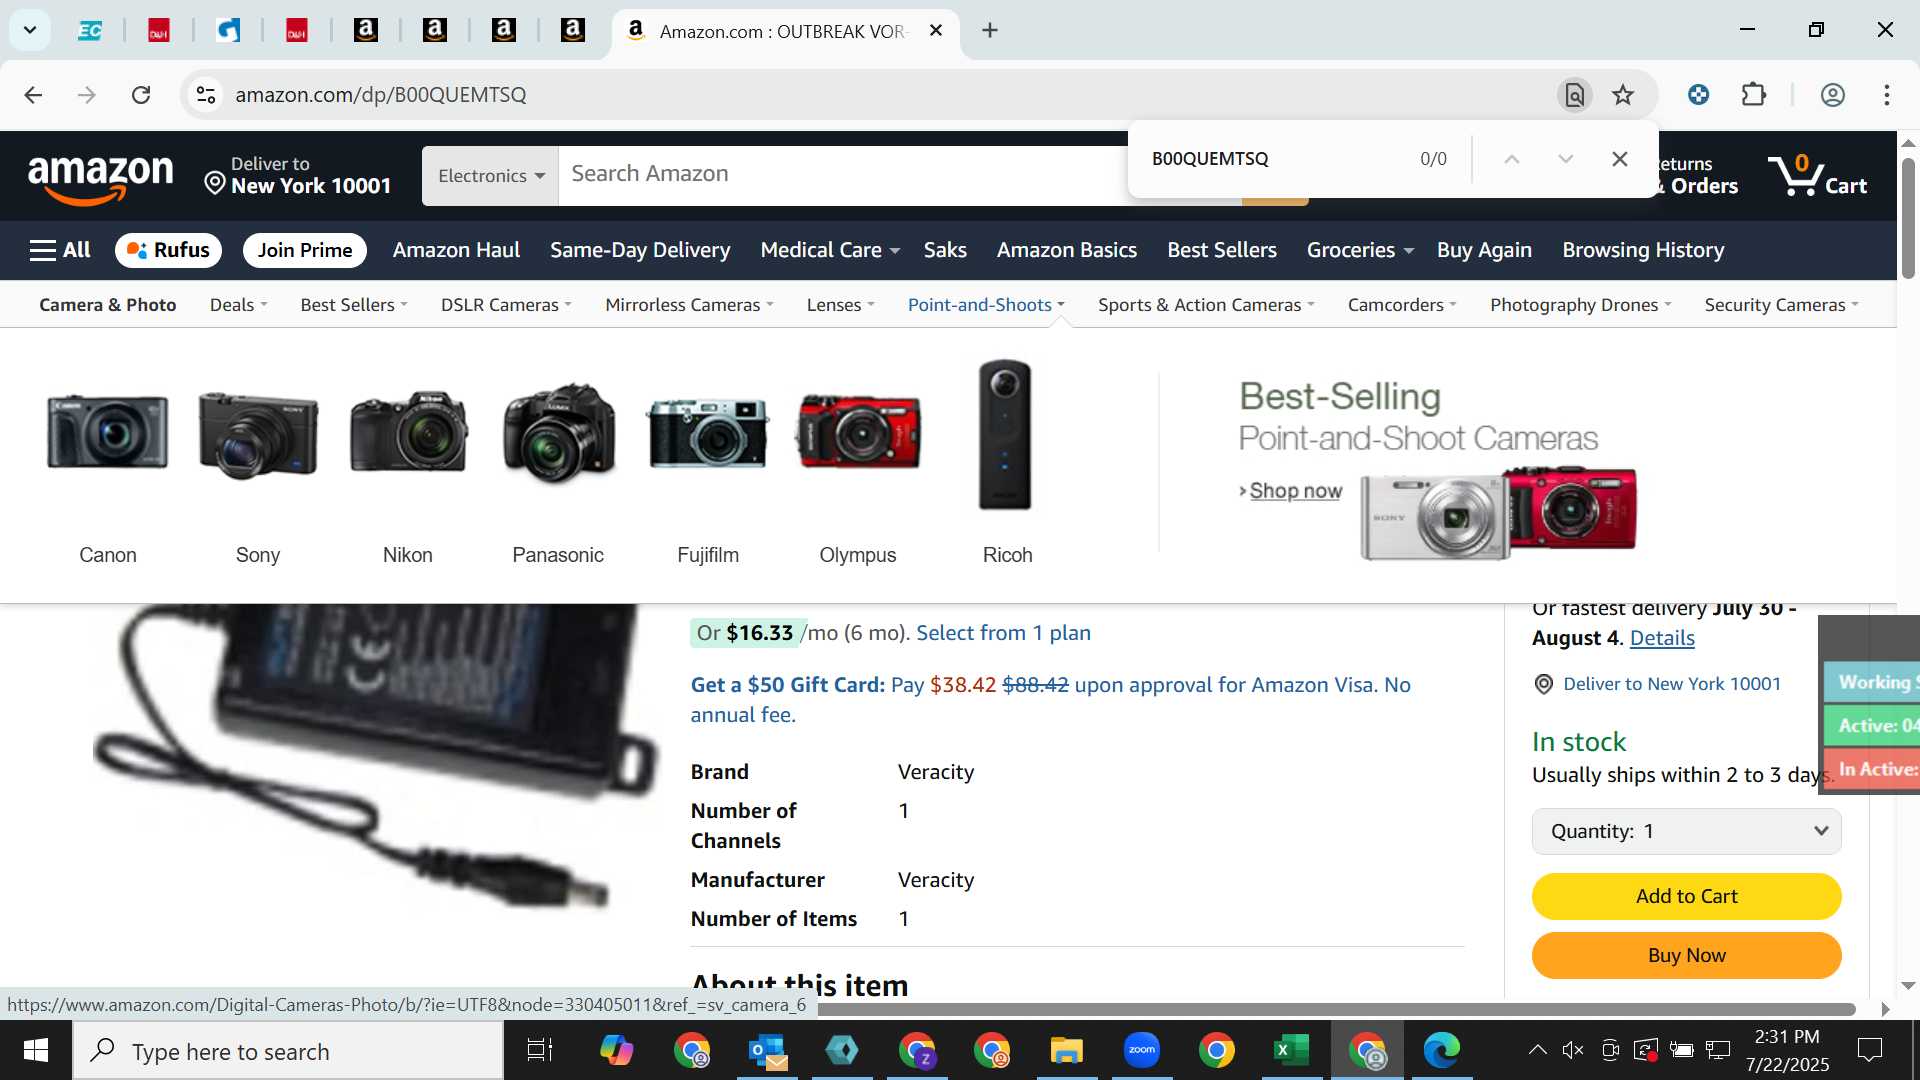
Task: Bookmark this page with the star icon
Action: click(1623, 95)
